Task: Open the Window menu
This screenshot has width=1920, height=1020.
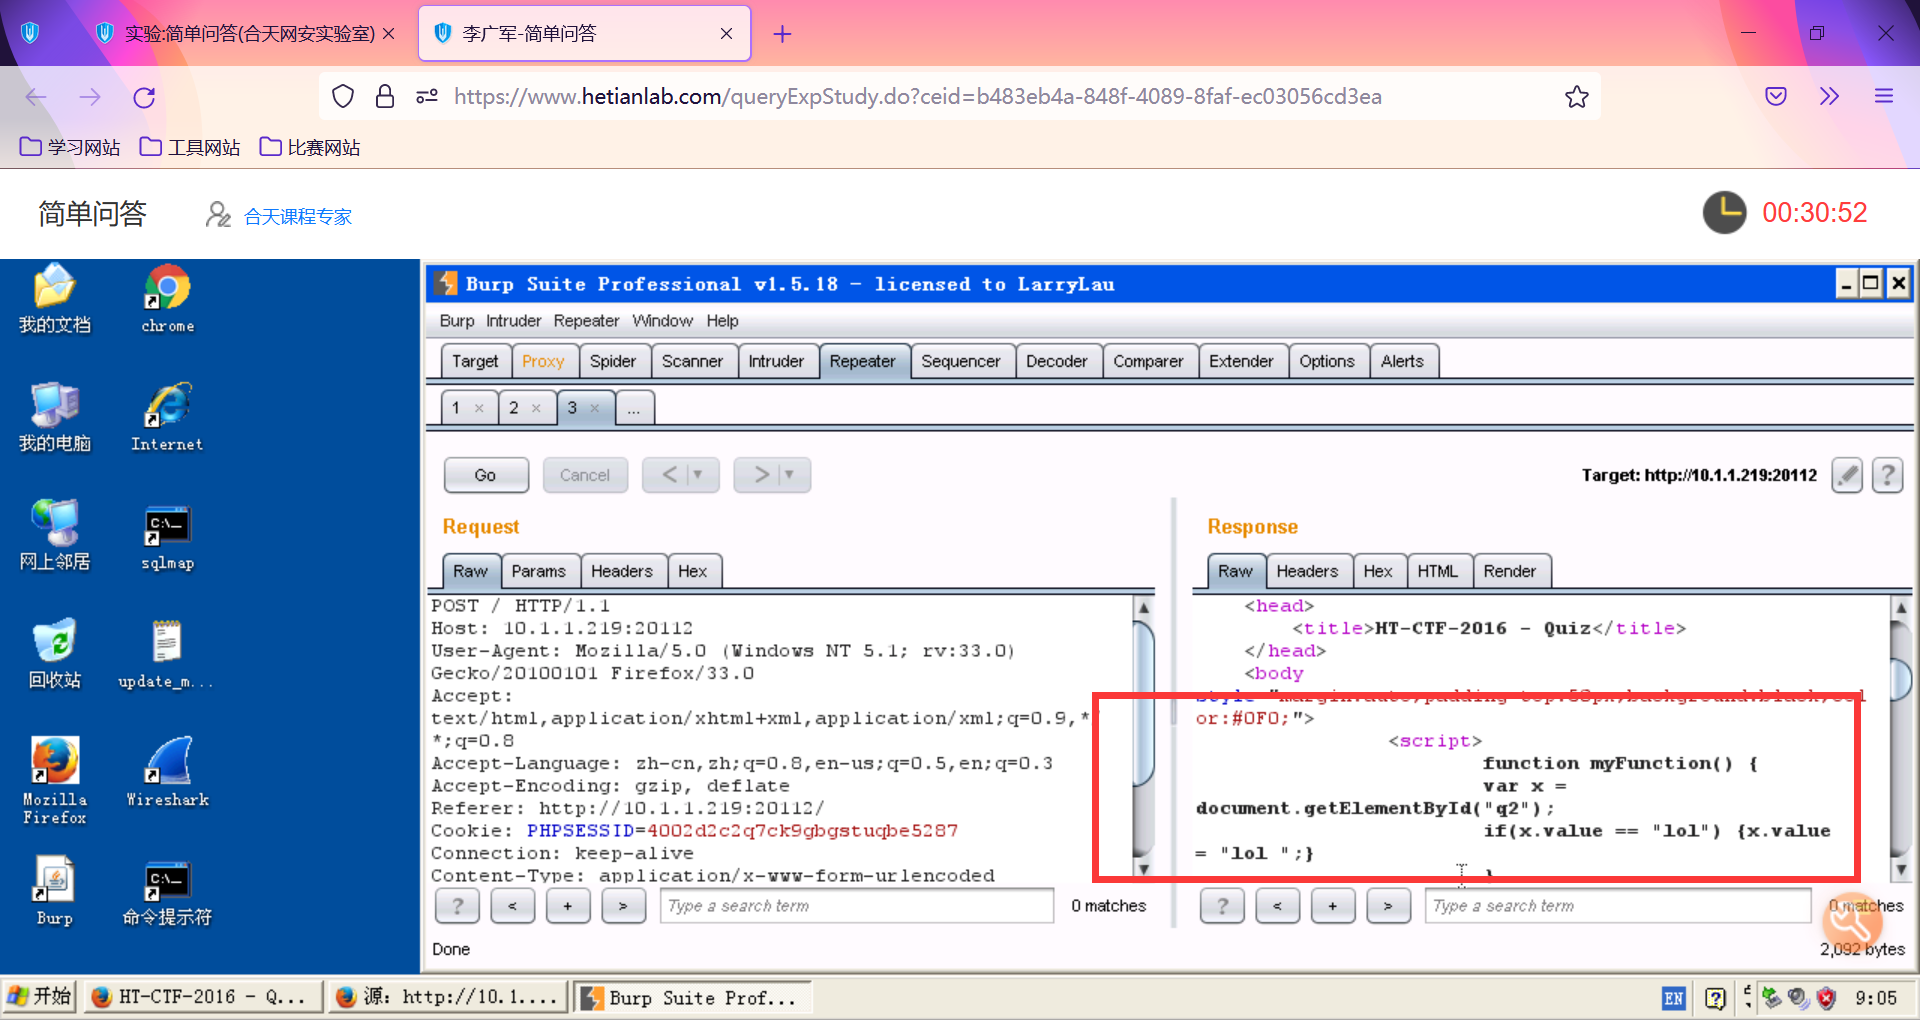Action: click(x=662, y=321)
